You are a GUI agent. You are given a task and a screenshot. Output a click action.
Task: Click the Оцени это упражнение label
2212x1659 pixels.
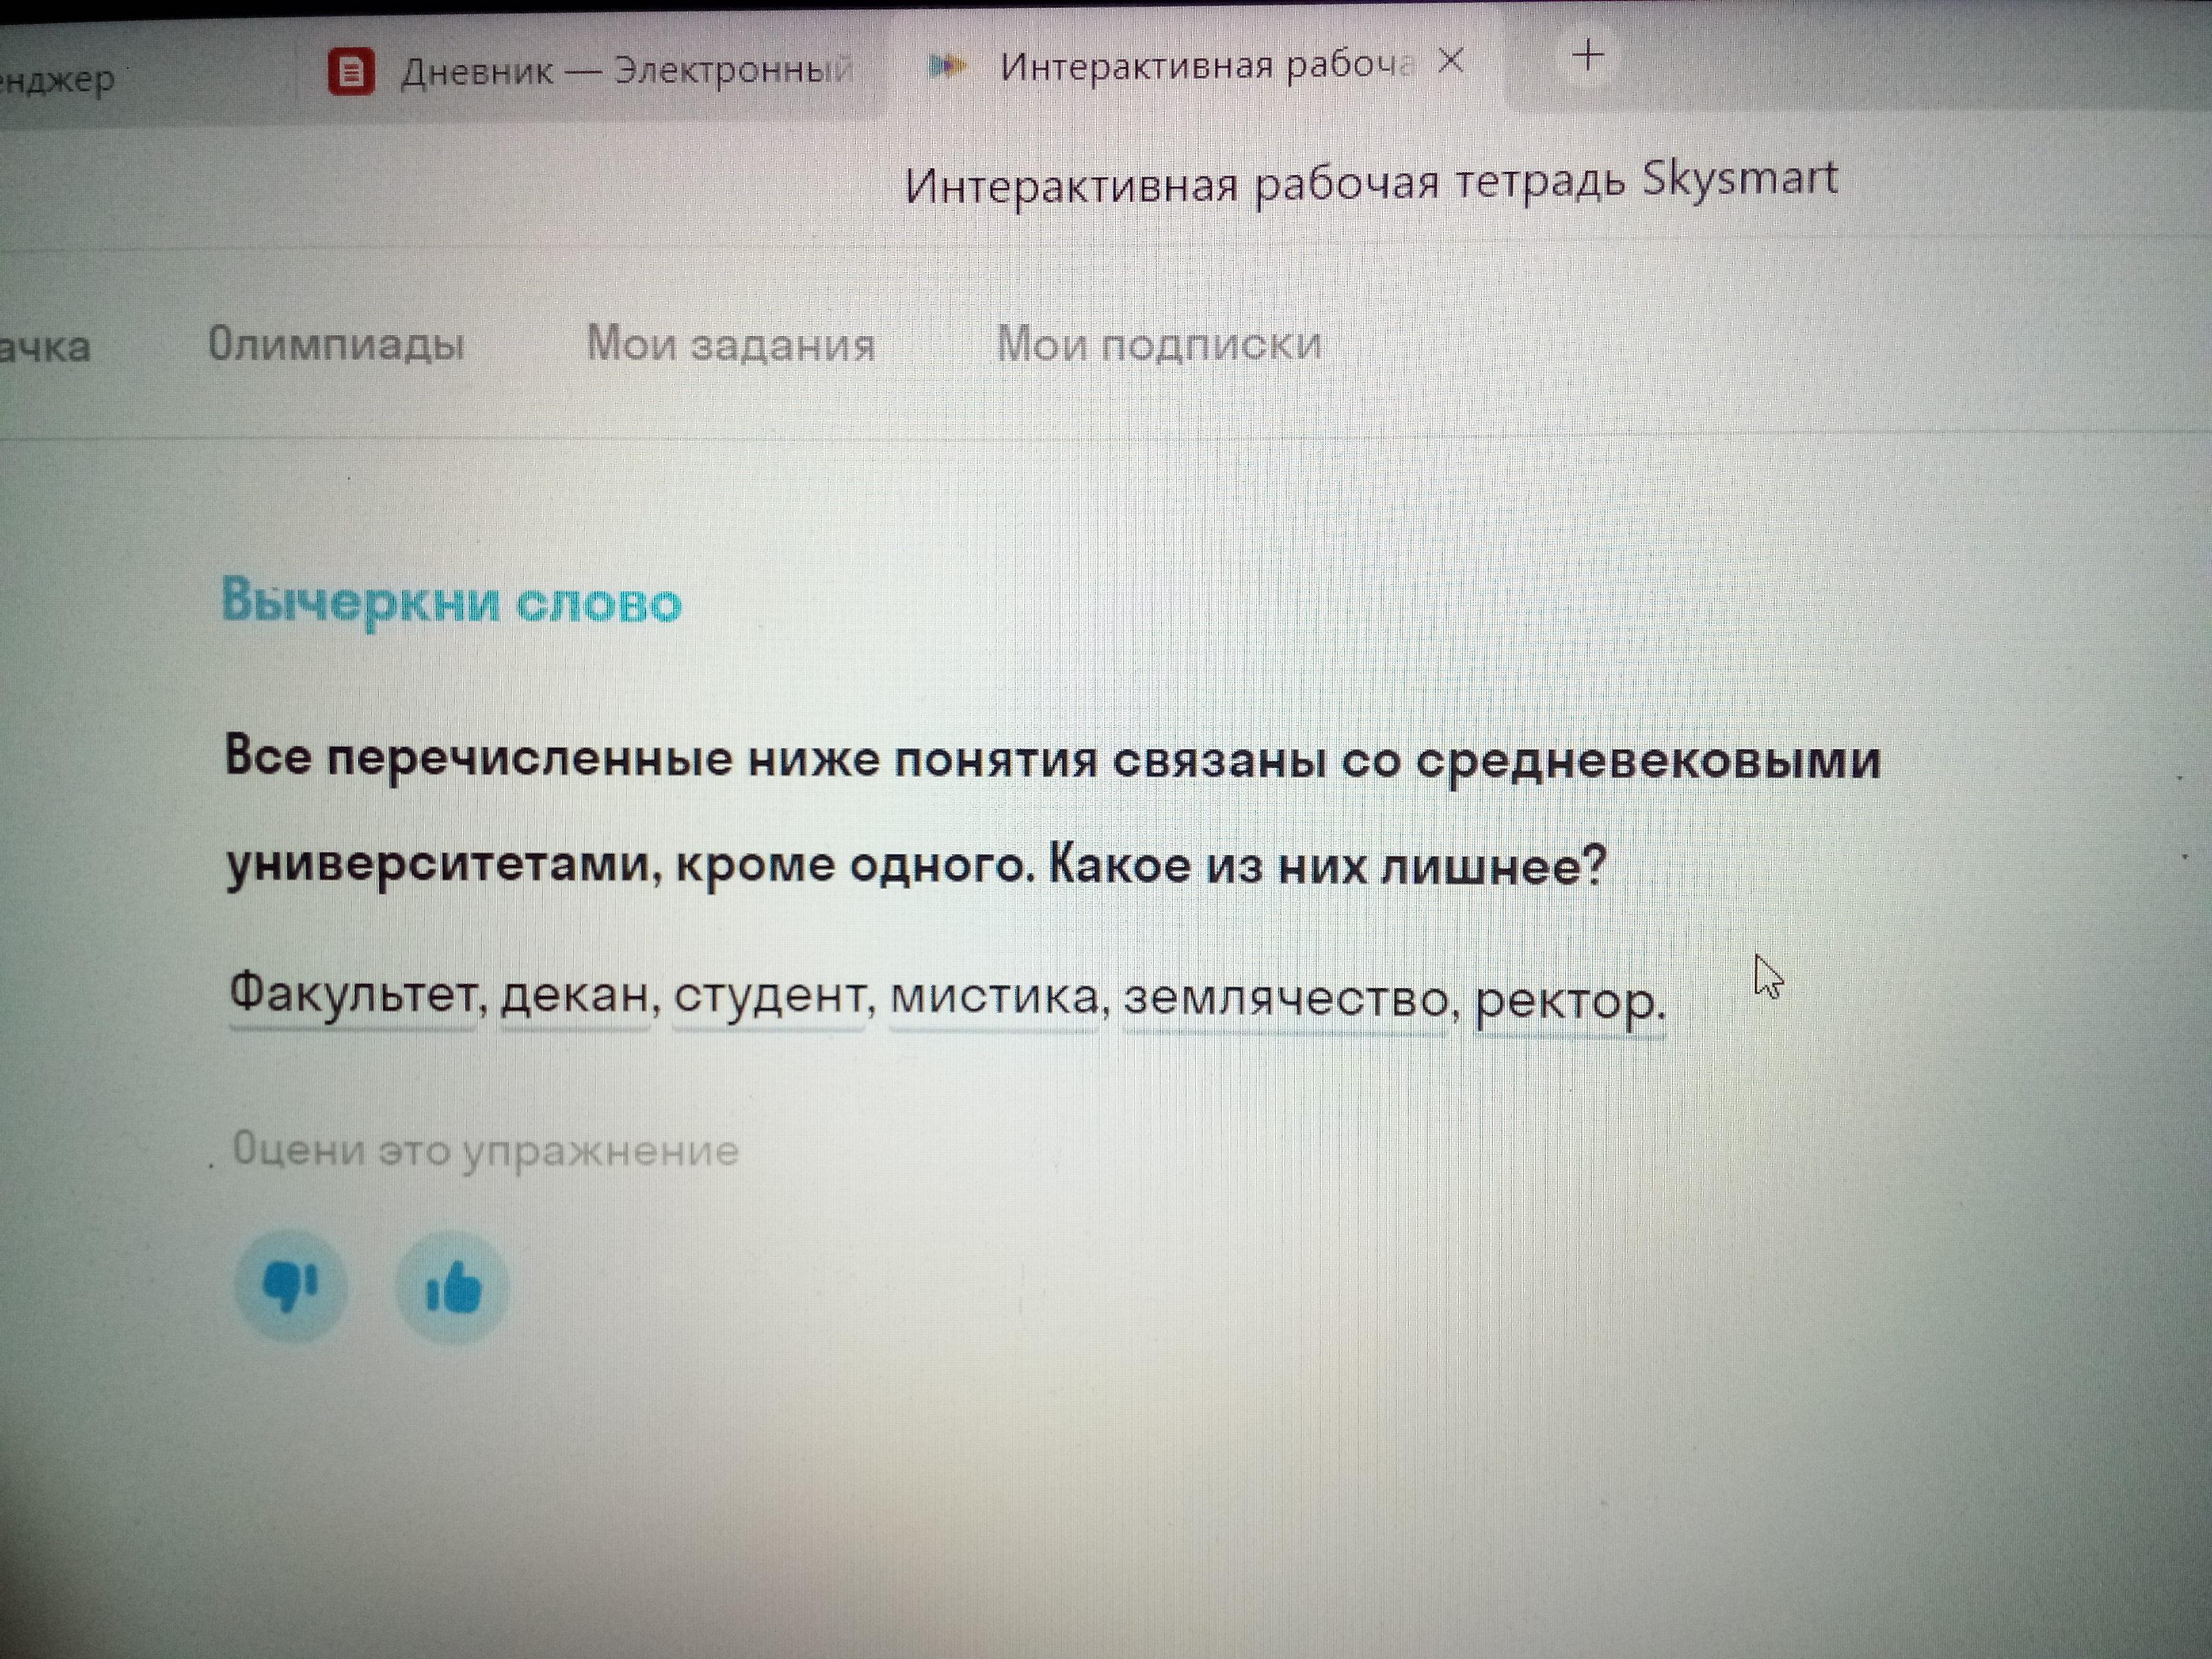coord(485,1150)
